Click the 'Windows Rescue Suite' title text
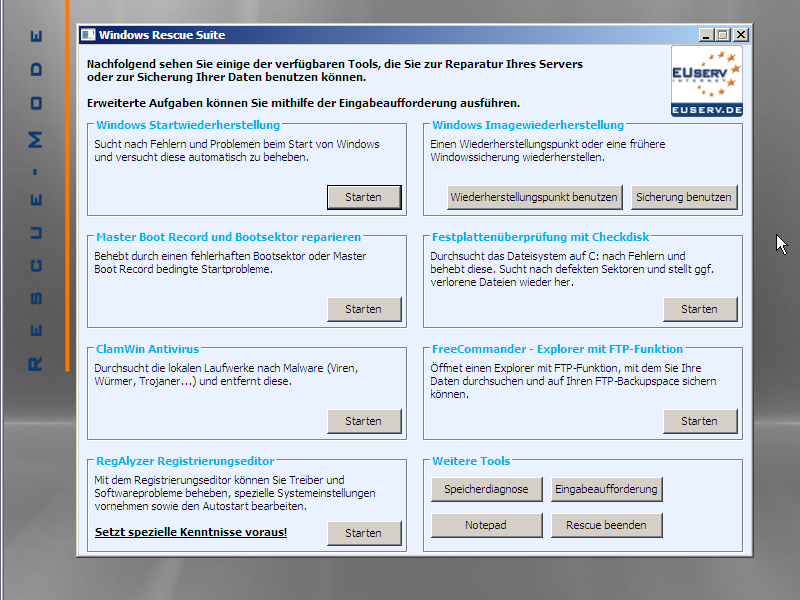 (x=162, y=35)
